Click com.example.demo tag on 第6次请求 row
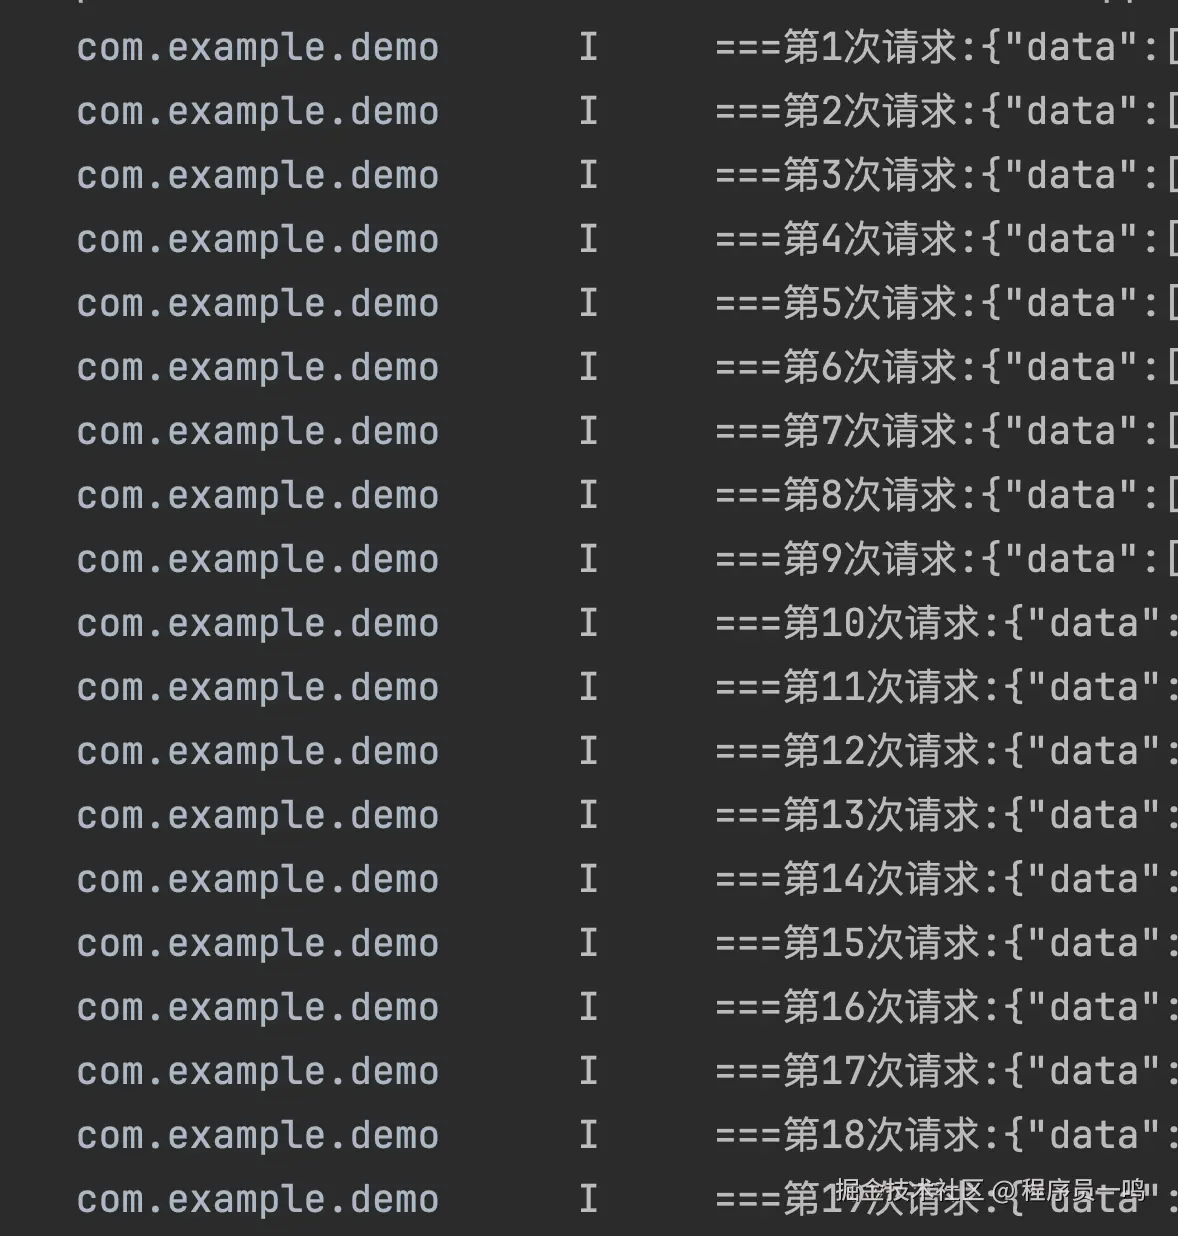The width and height of the screenshot is (1178, 1236). (258, 368)
